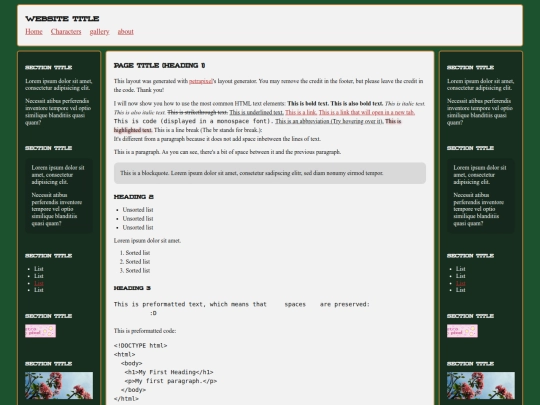Open the gallery navigation link

coord(100,32)
